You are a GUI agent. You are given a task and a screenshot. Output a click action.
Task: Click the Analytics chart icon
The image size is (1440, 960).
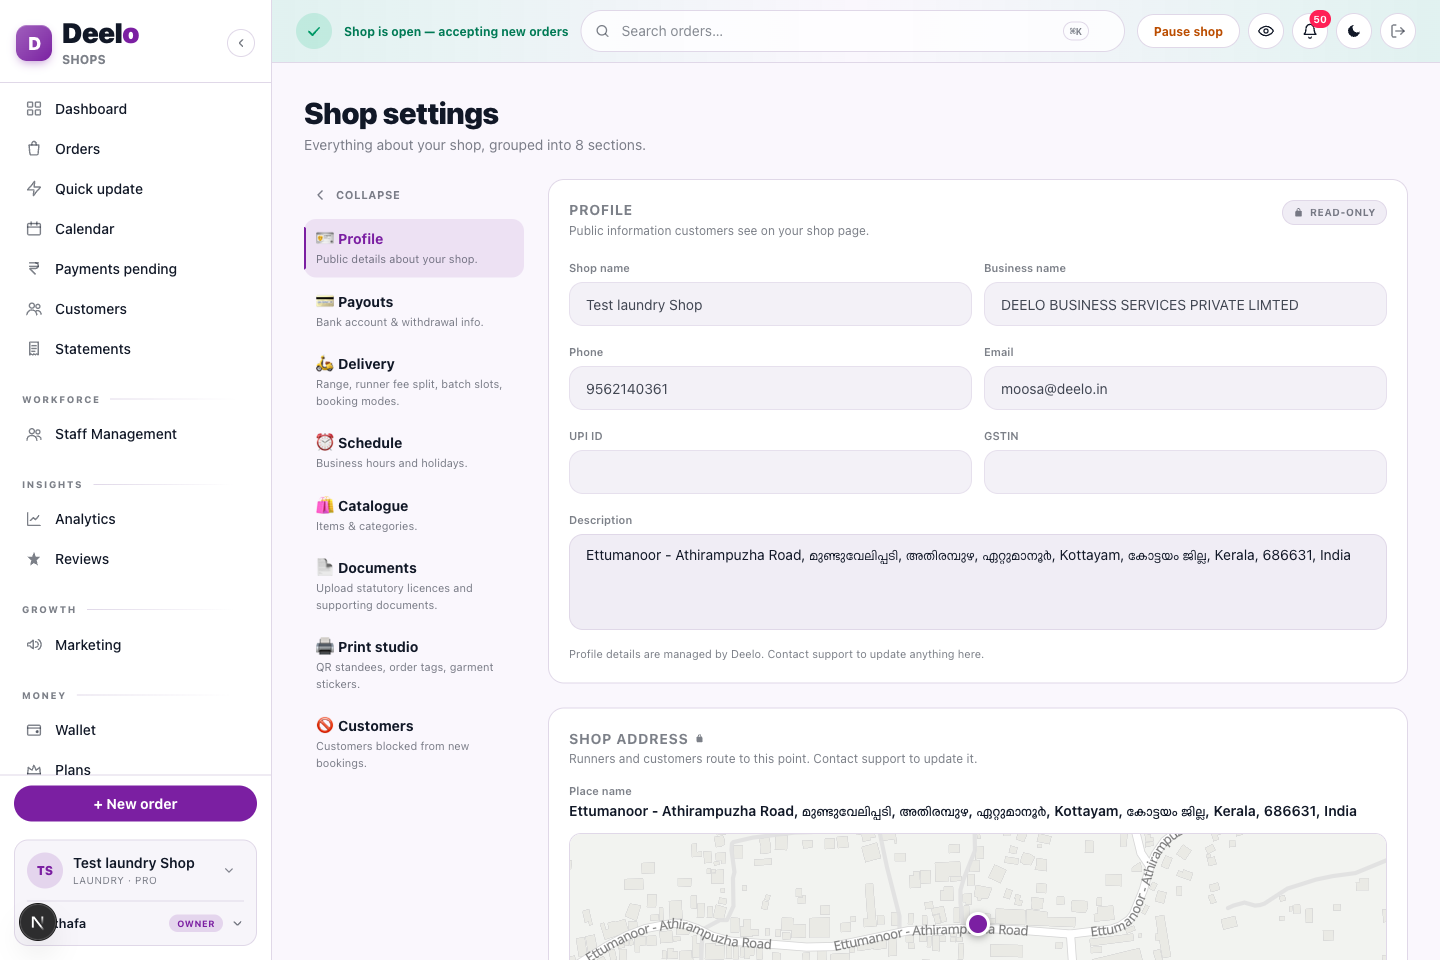34,519
